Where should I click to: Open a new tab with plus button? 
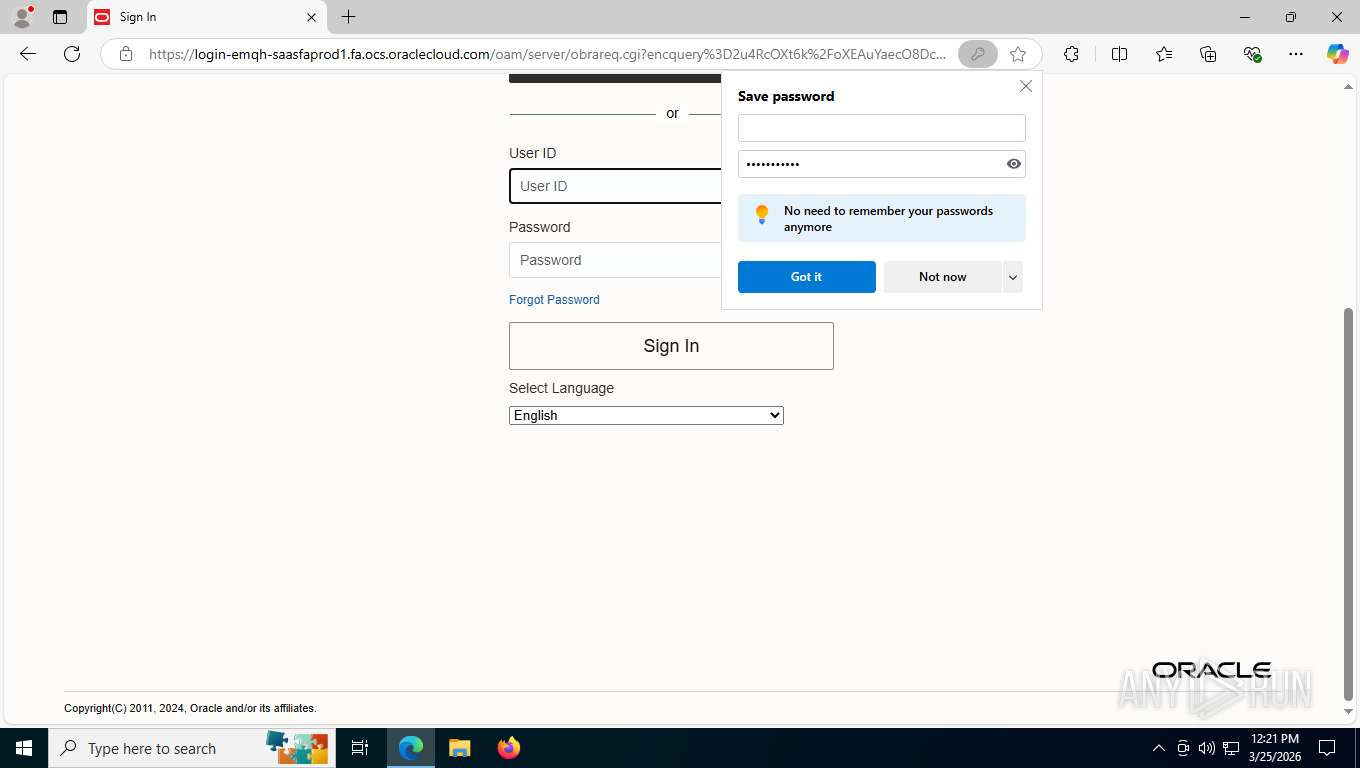pyautogui.click(x=348, y=17)
